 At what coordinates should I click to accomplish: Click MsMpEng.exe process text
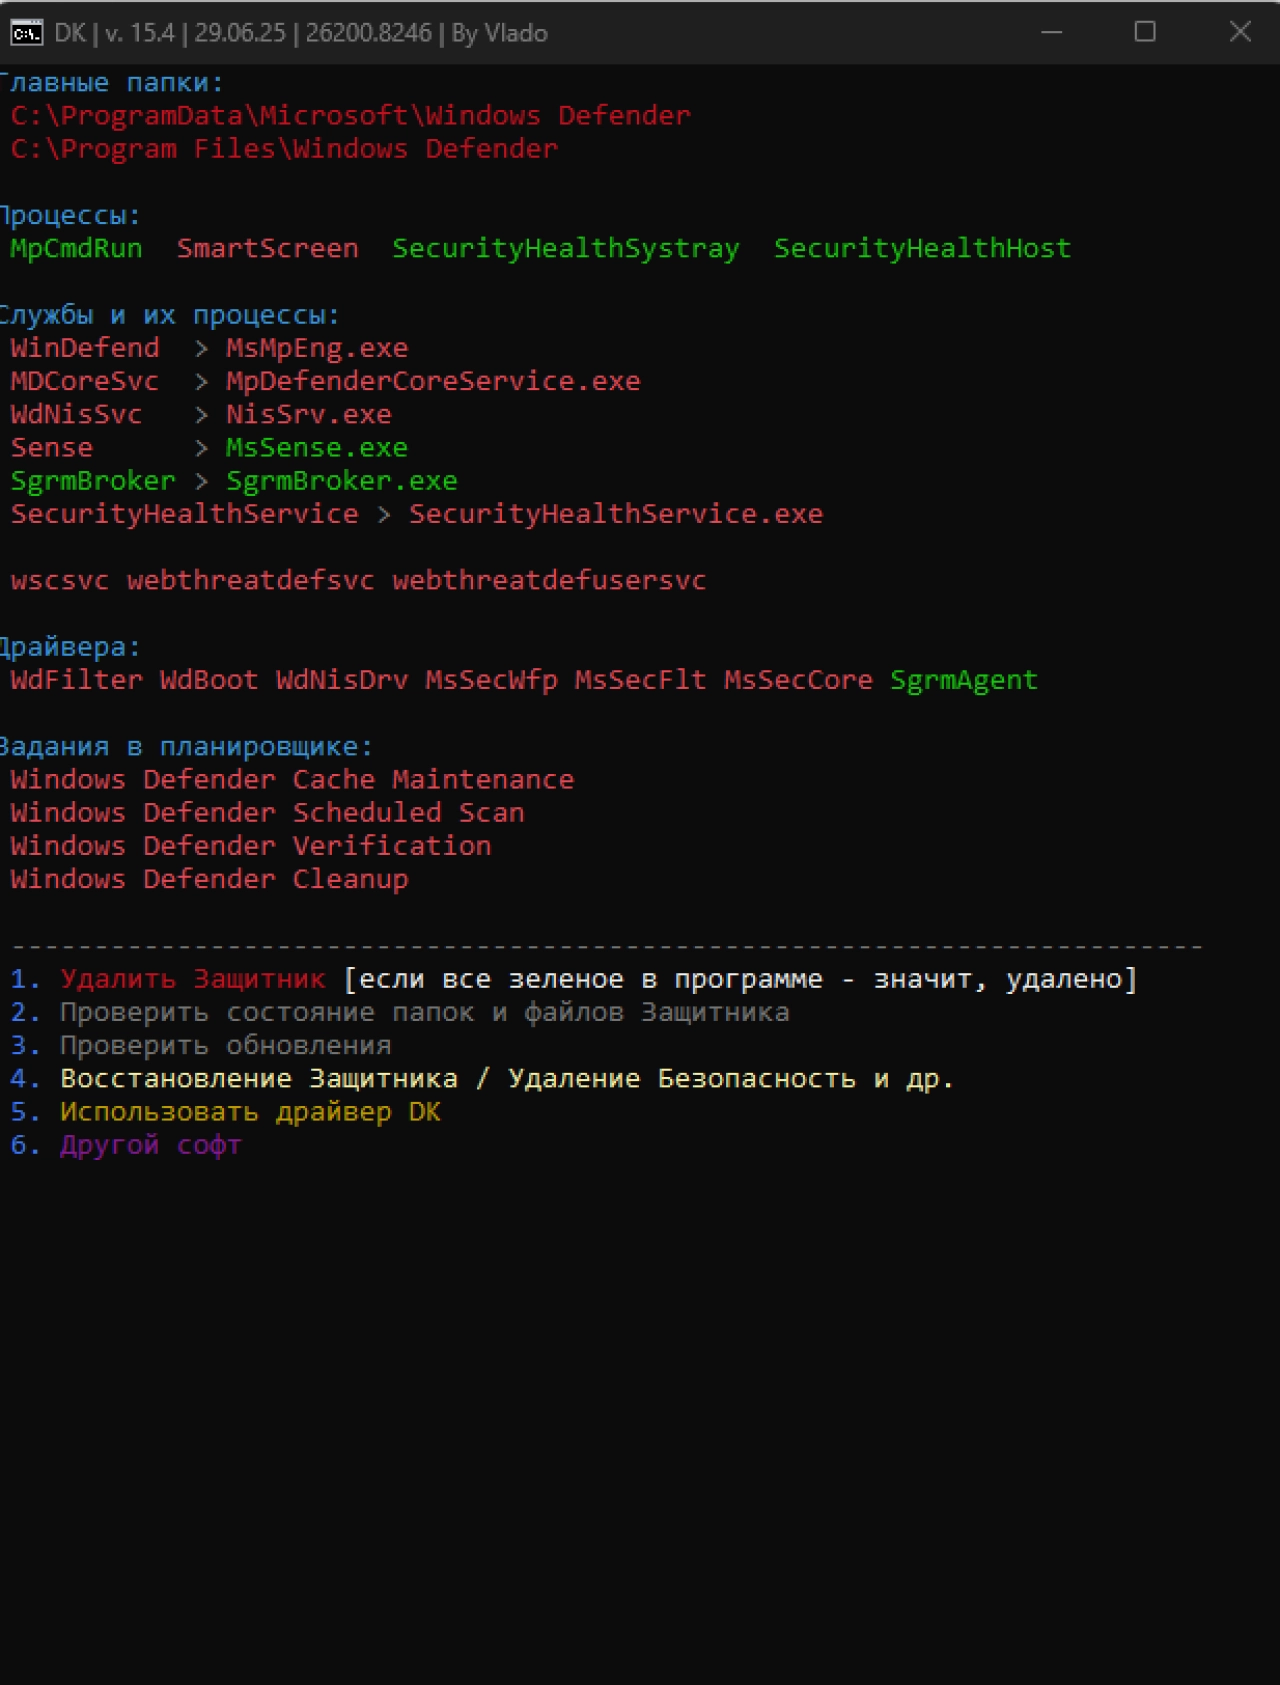(317, 348)
